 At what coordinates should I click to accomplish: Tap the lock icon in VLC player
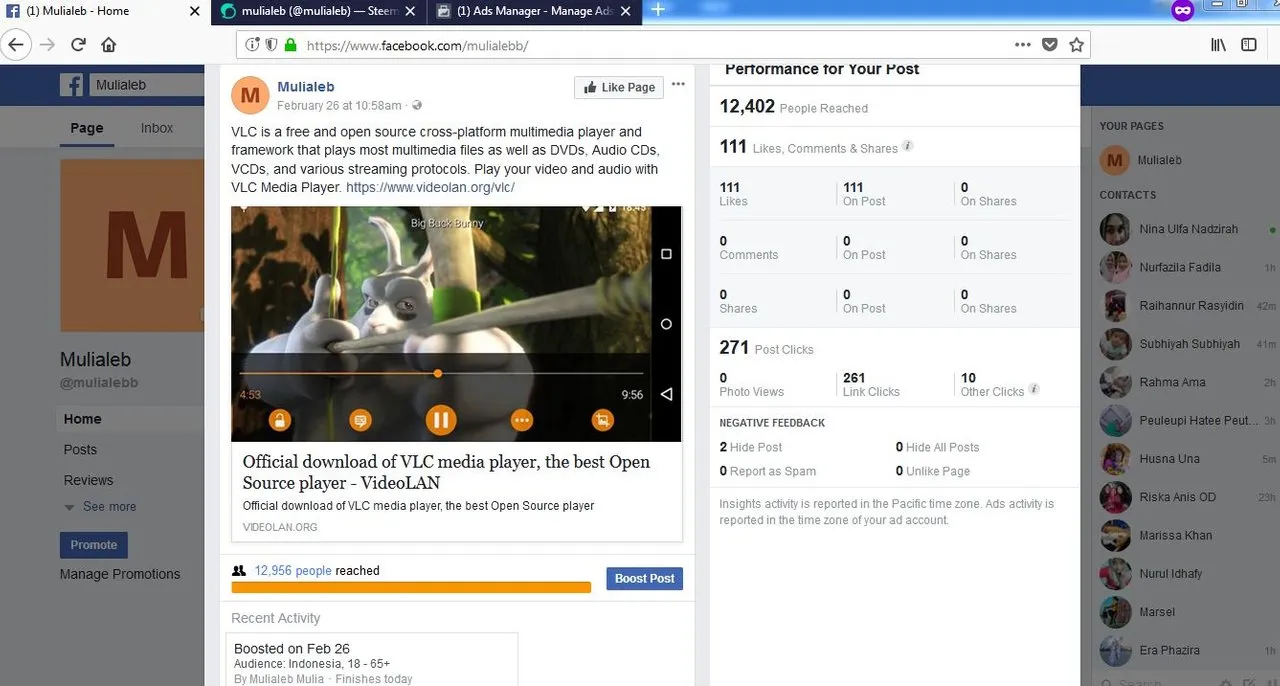pyautogui.click(x=280, y=420)
